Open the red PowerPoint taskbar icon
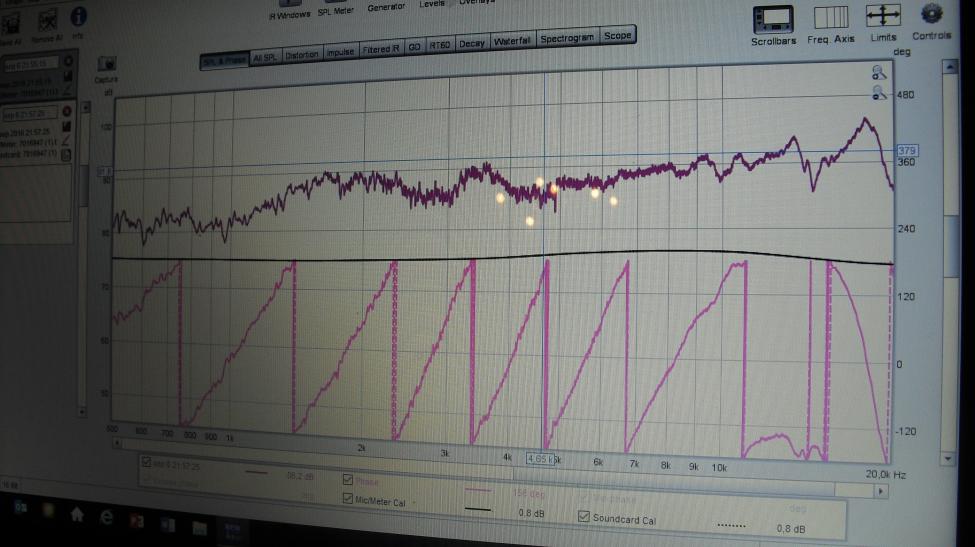This screenshot has width=975, height=547. [x=137, y=521]
